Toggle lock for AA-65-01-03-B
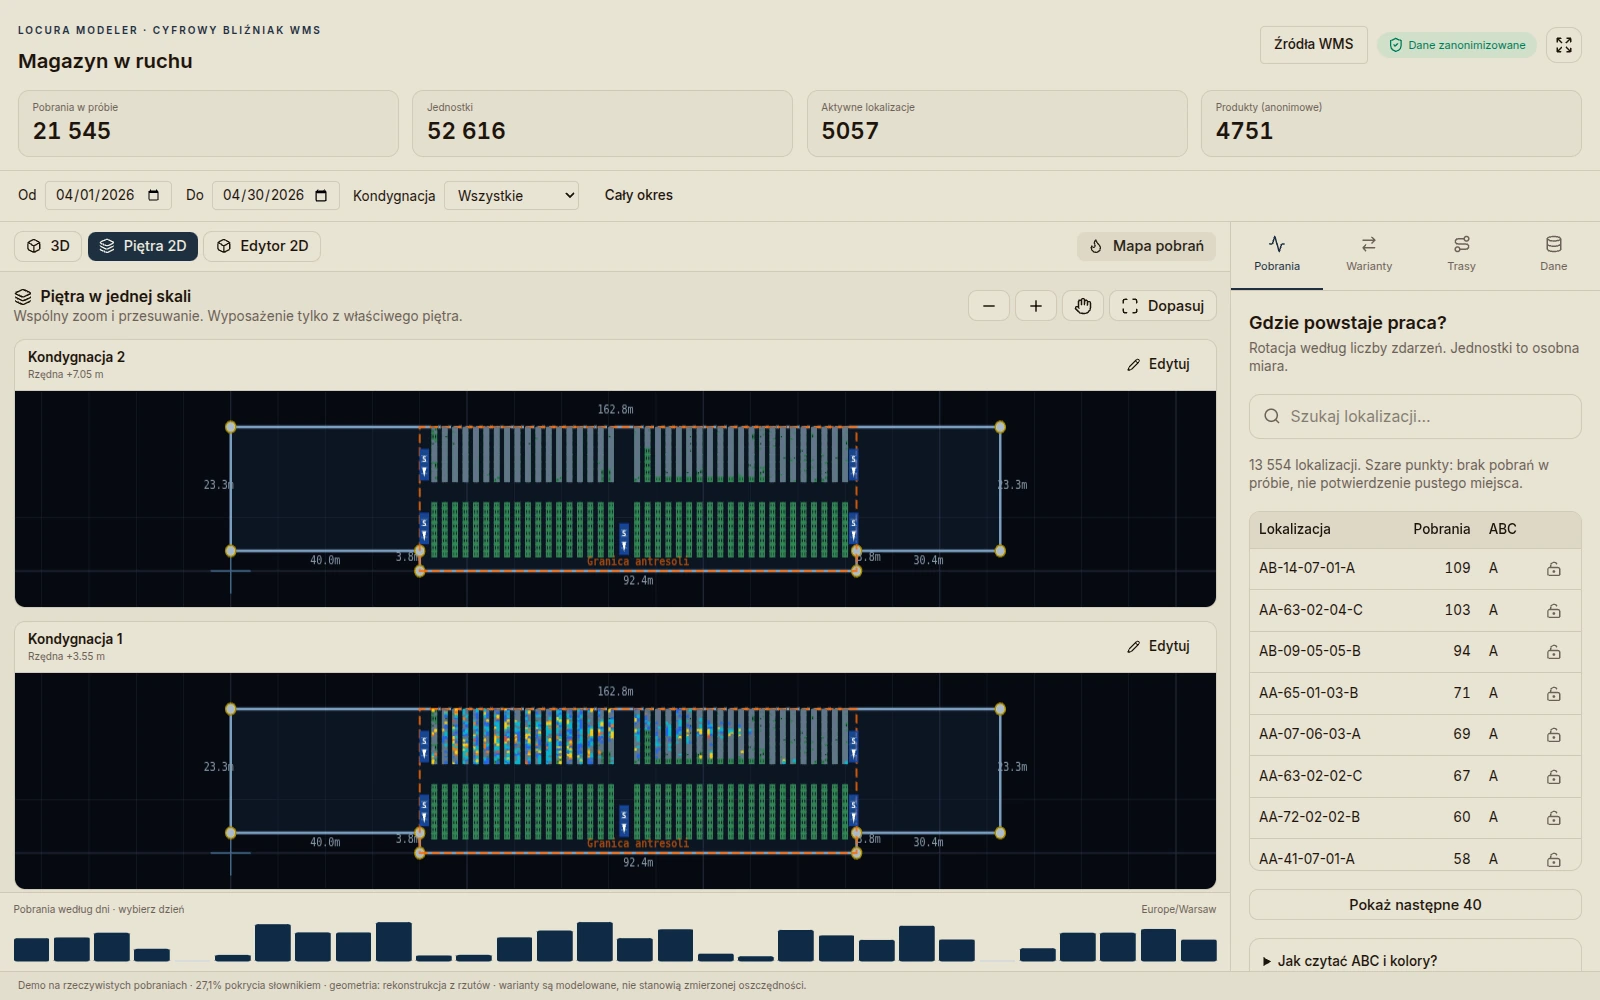Image resolution: width=1600 pixels, height=1000 pixels. coord(1554,694)
